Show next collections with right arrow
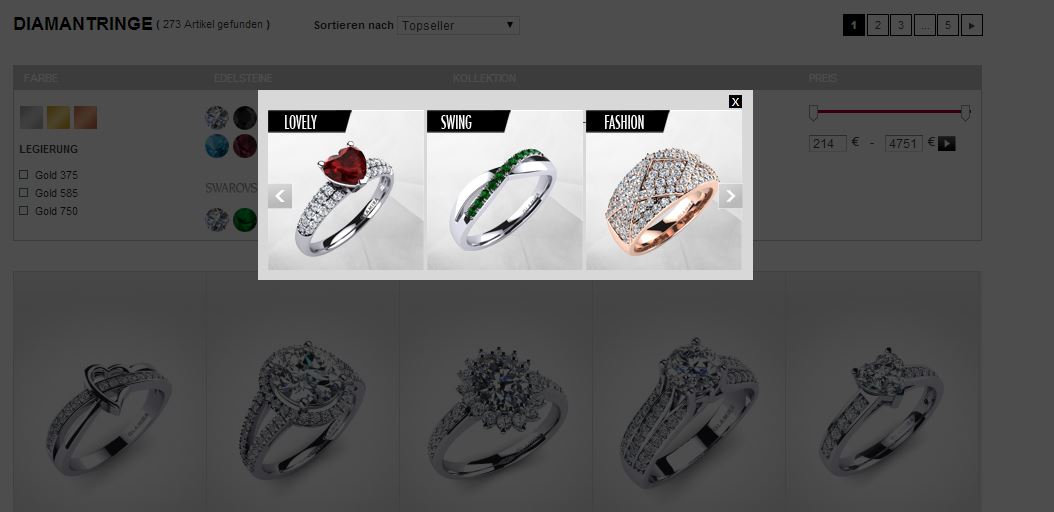 (730, 196)
